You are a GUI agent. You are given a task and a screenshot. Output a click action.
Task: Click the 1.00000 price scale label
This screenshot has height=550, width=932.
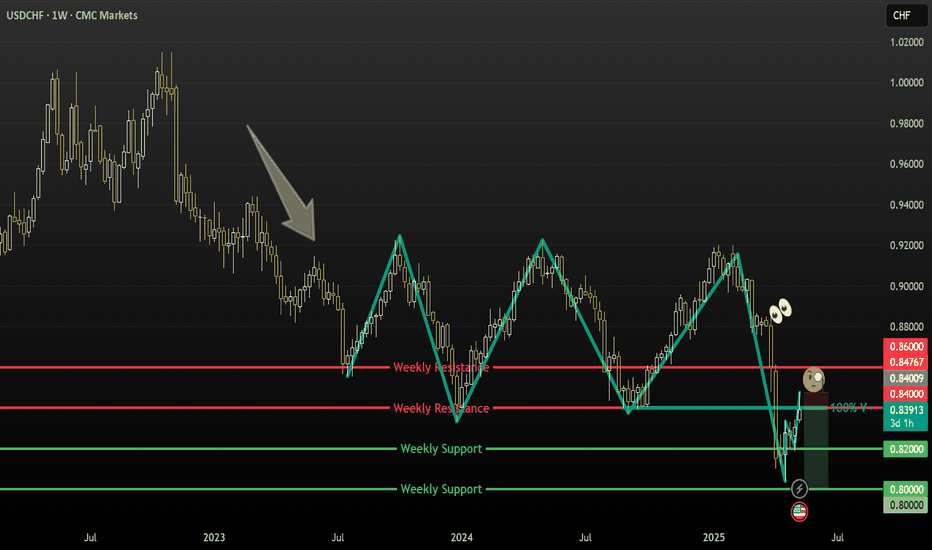pos(906,83)
